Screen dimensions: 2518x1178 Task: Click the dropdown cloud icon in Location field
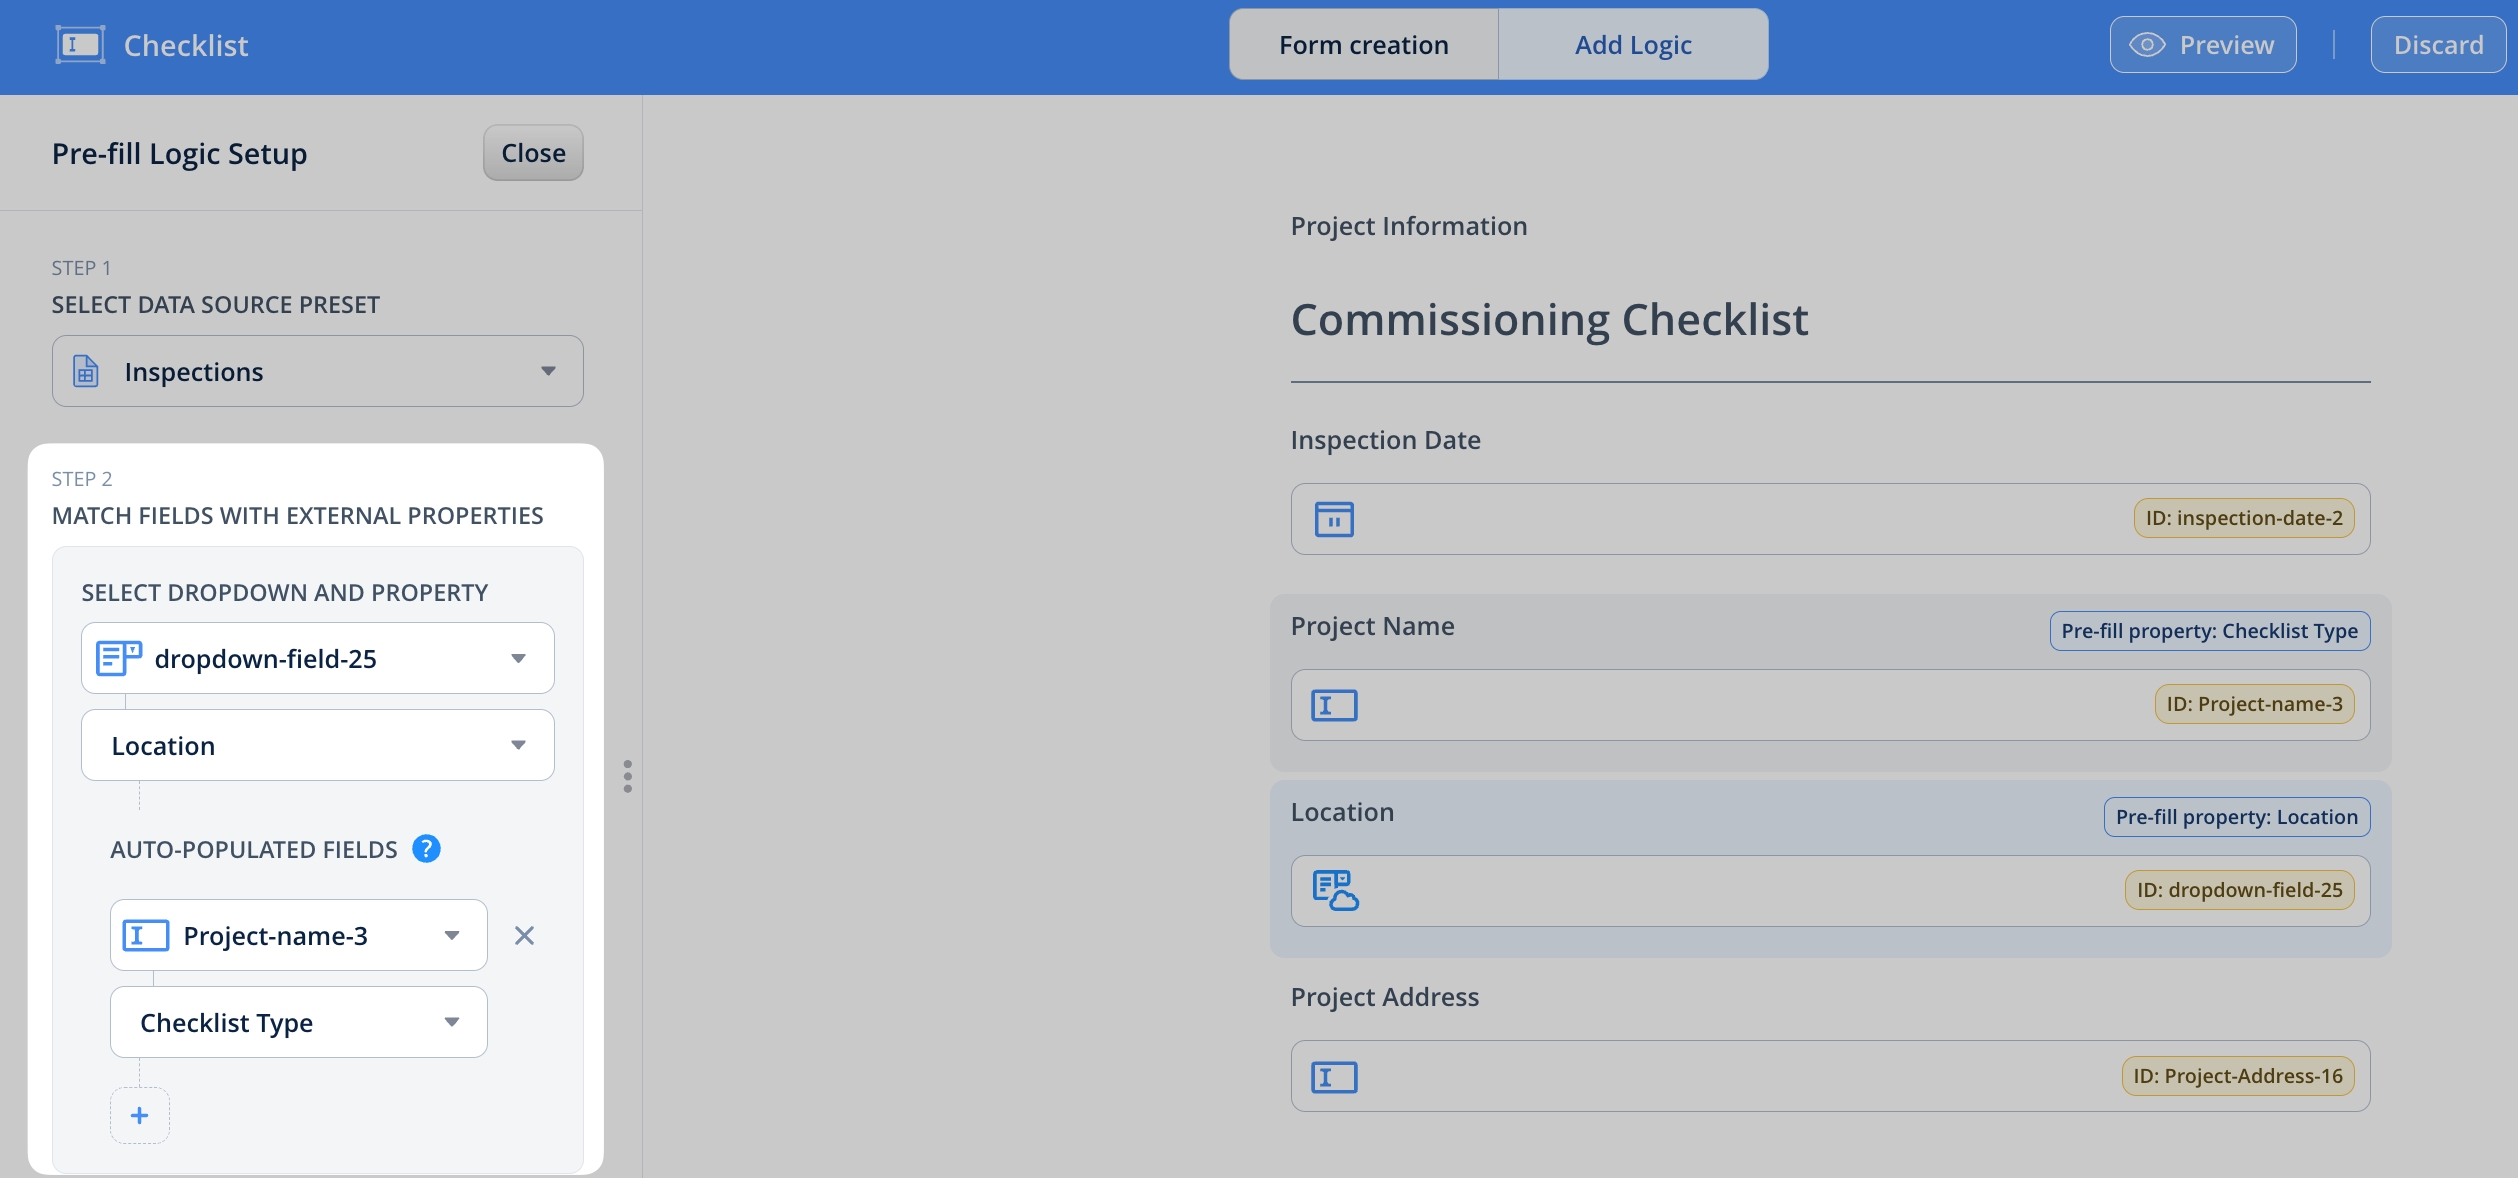coord(1335,891)
